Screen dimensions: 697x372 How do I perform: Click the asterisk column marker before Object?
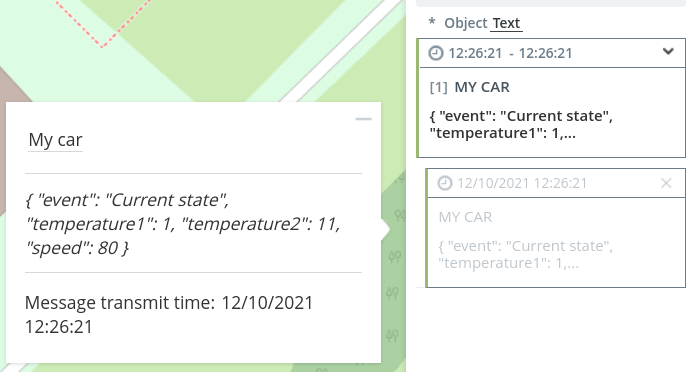pos(432,22)
